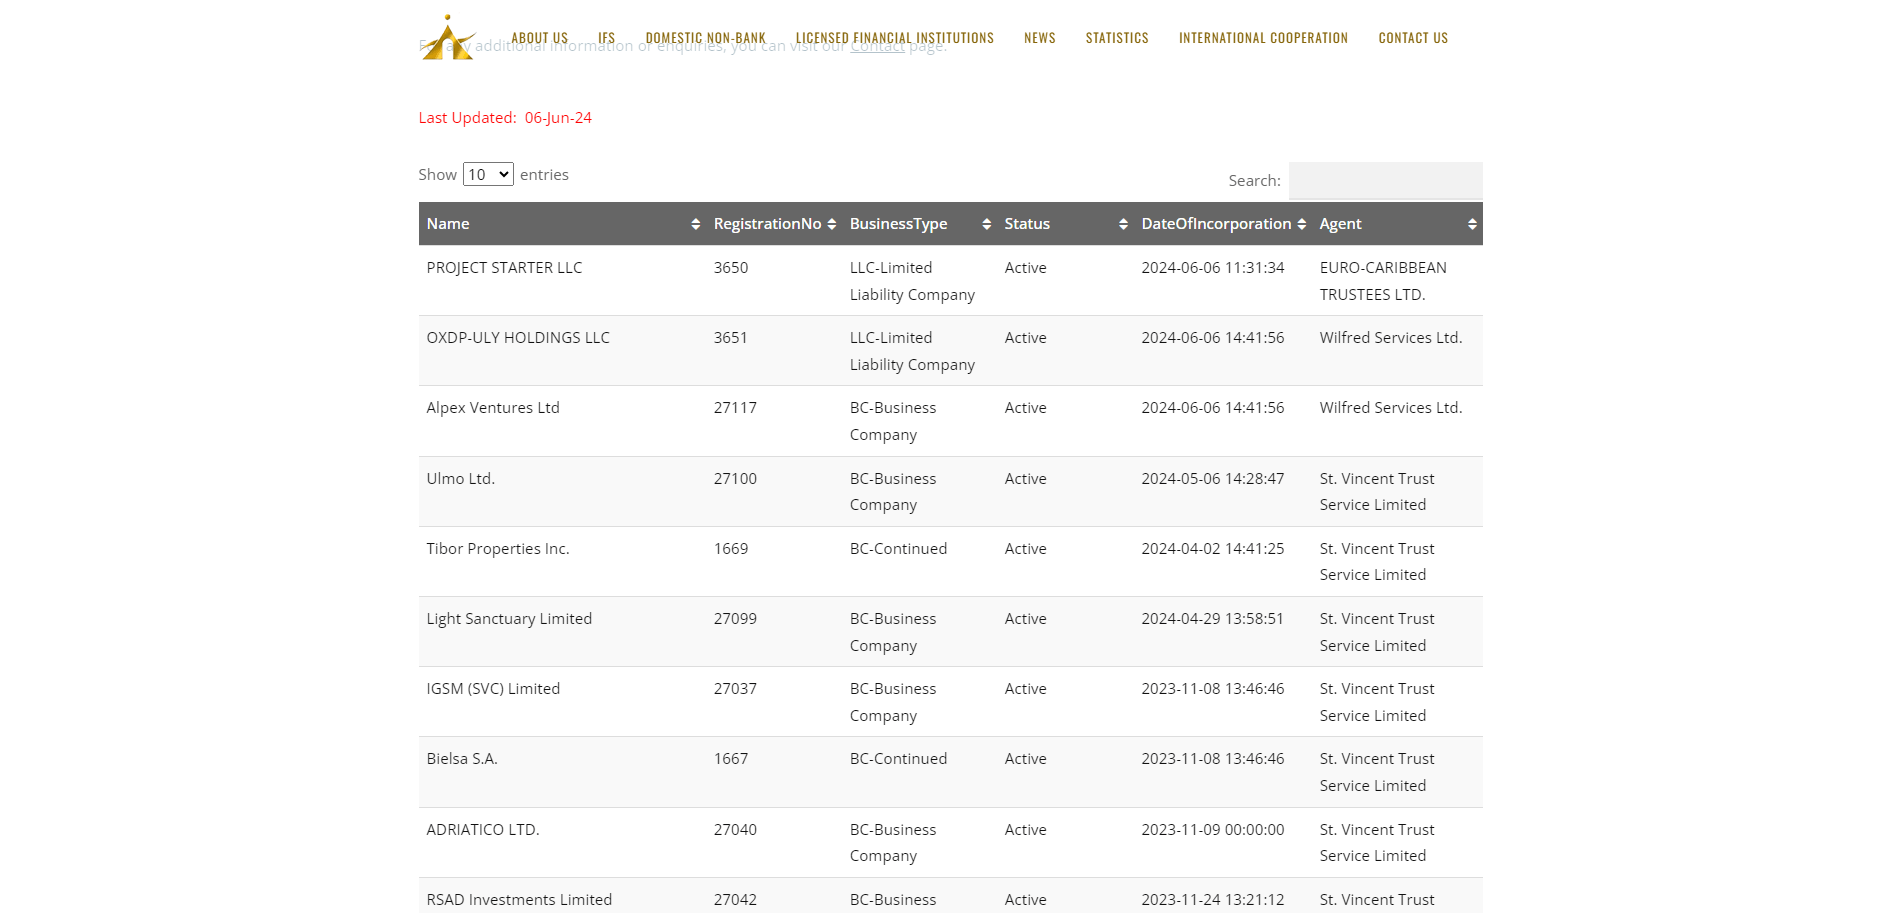The height and width of the screenshot is (913, 1897).
Task: Click date 2024-06-06 11:31:34
Action: (1213, 268)
